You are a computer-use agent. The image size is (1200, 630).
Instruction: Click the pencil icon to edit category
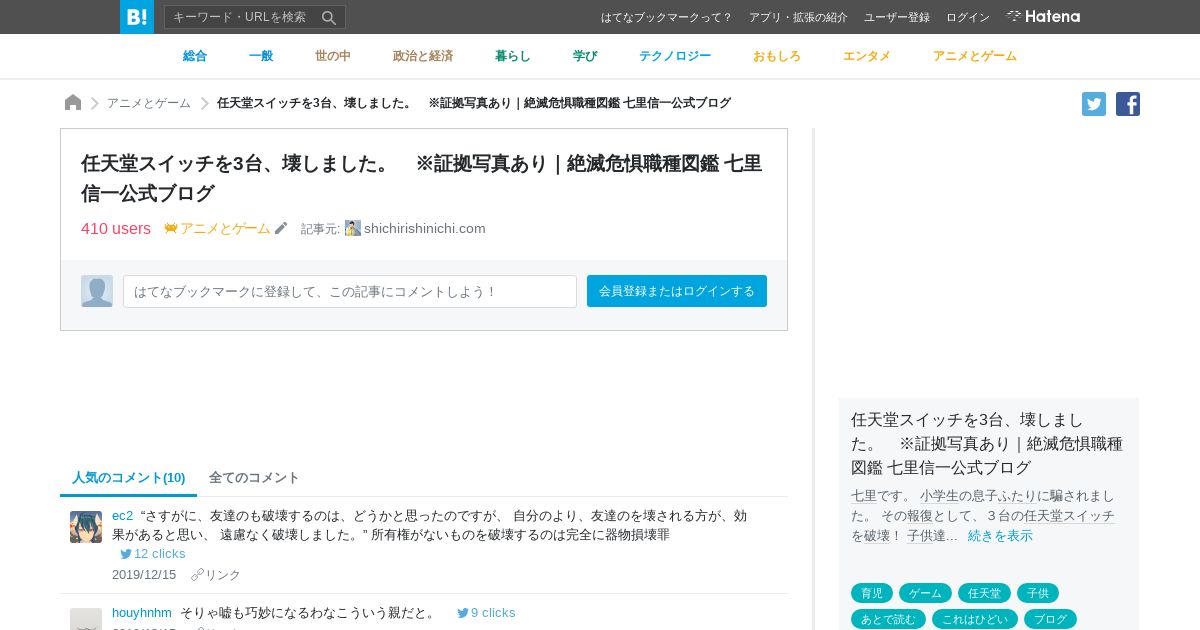[281, 228]
